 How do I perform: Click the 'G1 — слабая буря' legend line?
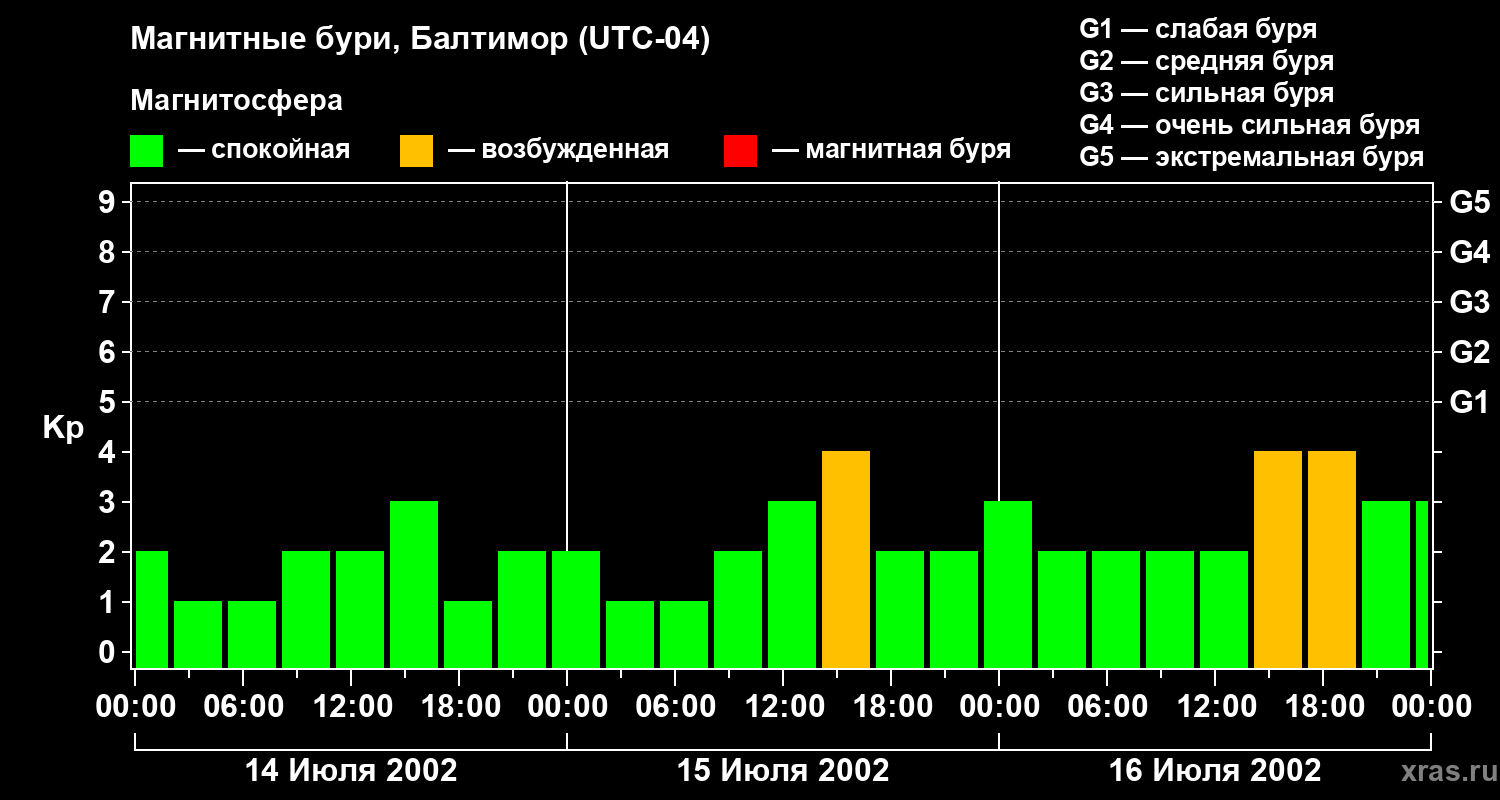point(1198,29)
